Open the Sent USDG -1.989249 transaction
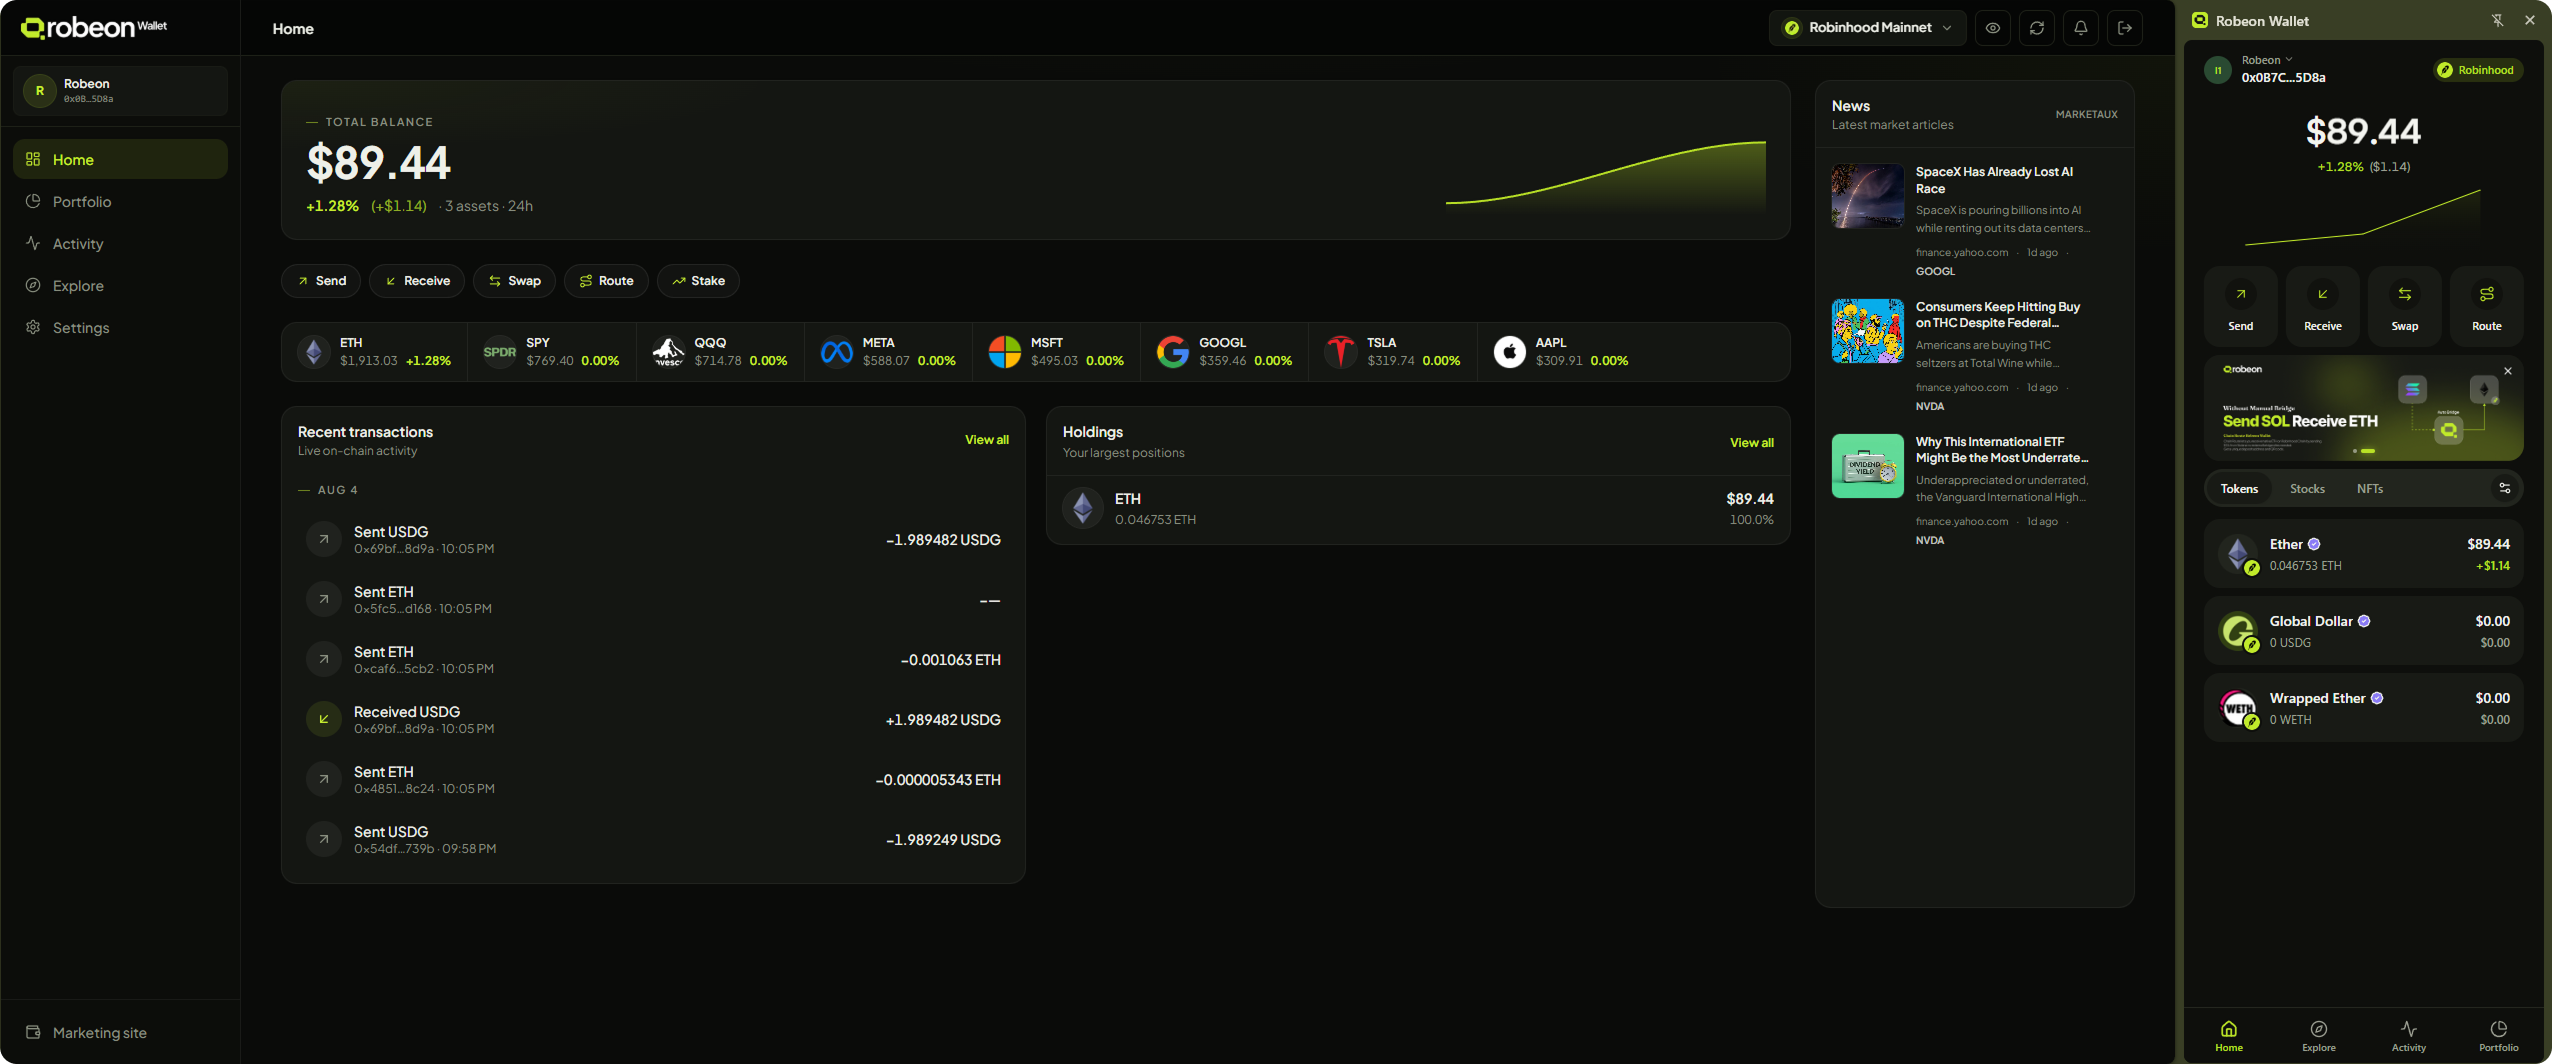This screenshot has height=1064, width=2552. tap(653, 840)
